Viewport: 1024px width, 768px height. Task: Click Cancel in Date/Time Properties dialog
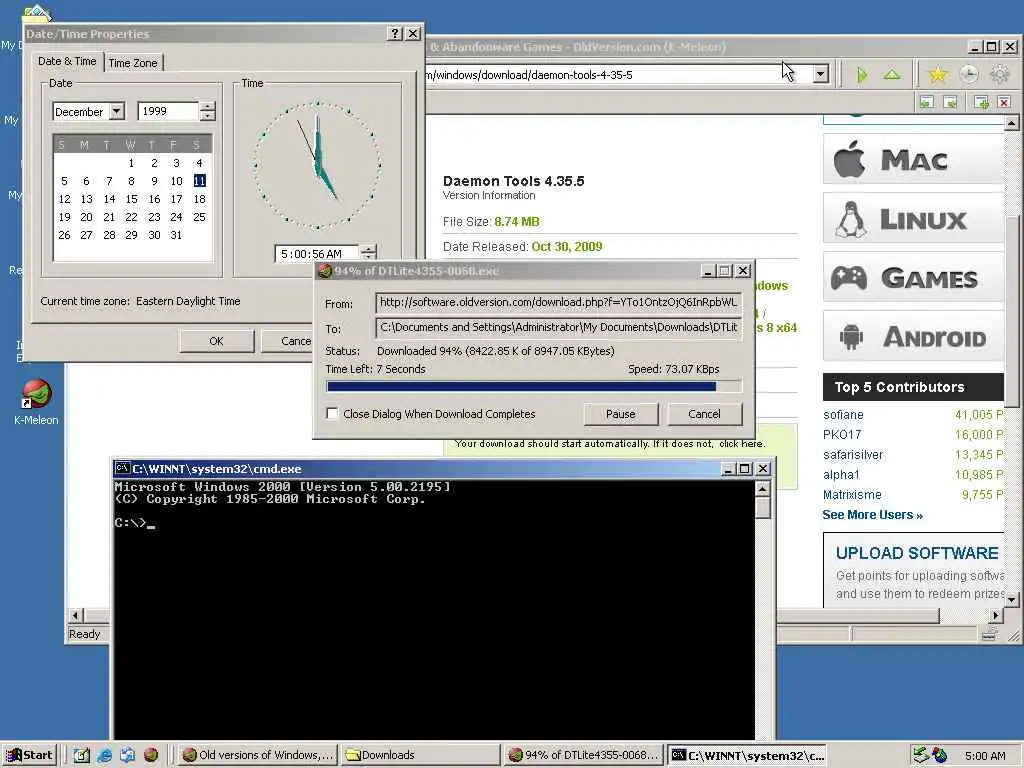pyautogui.click(x=287, y=341)
